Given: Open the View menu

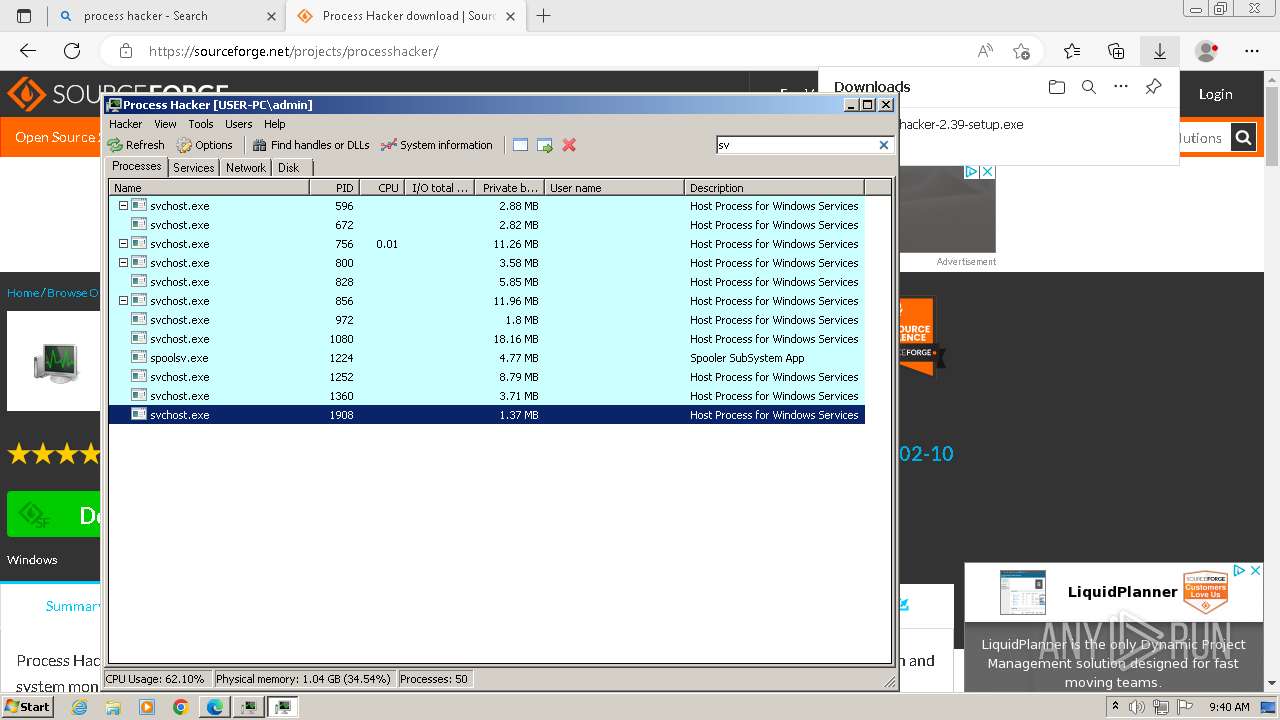Looking at the screenshot, I should (165, 124).
